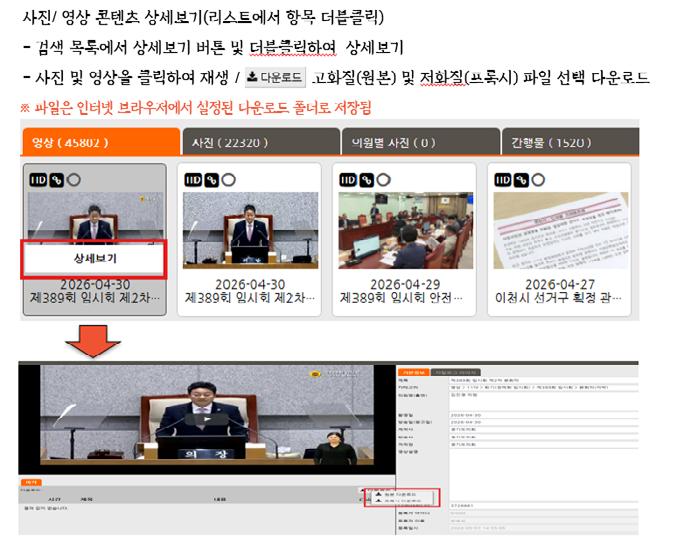
Task: Open the 간행물 (1520) tab
Action: click(x=570, y=142)
